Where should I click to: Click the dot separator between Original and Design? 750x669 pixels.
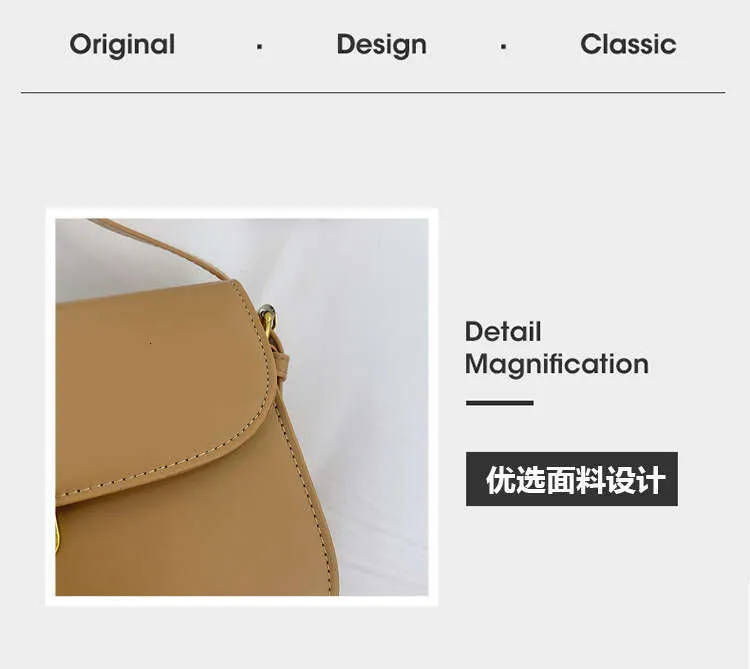point(259,47)
